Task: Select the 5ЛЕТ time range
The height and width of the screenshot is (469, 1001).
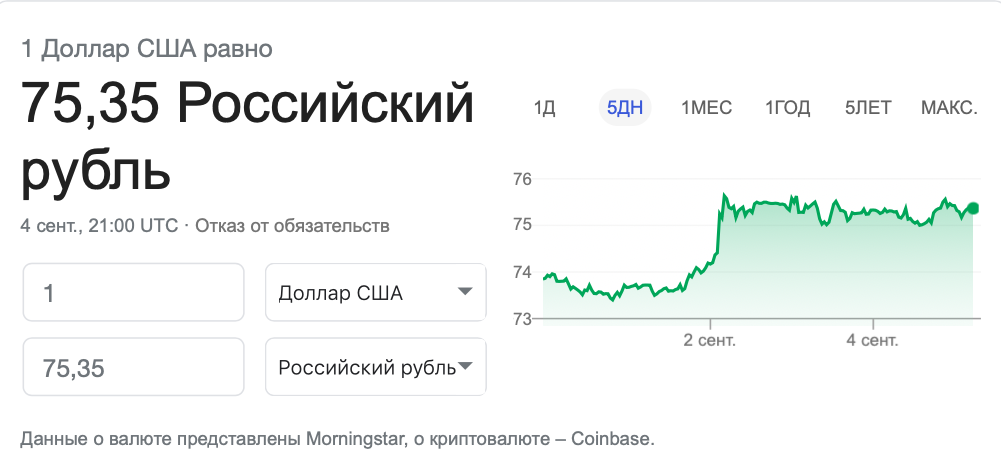Action: (x=867, y=108)
